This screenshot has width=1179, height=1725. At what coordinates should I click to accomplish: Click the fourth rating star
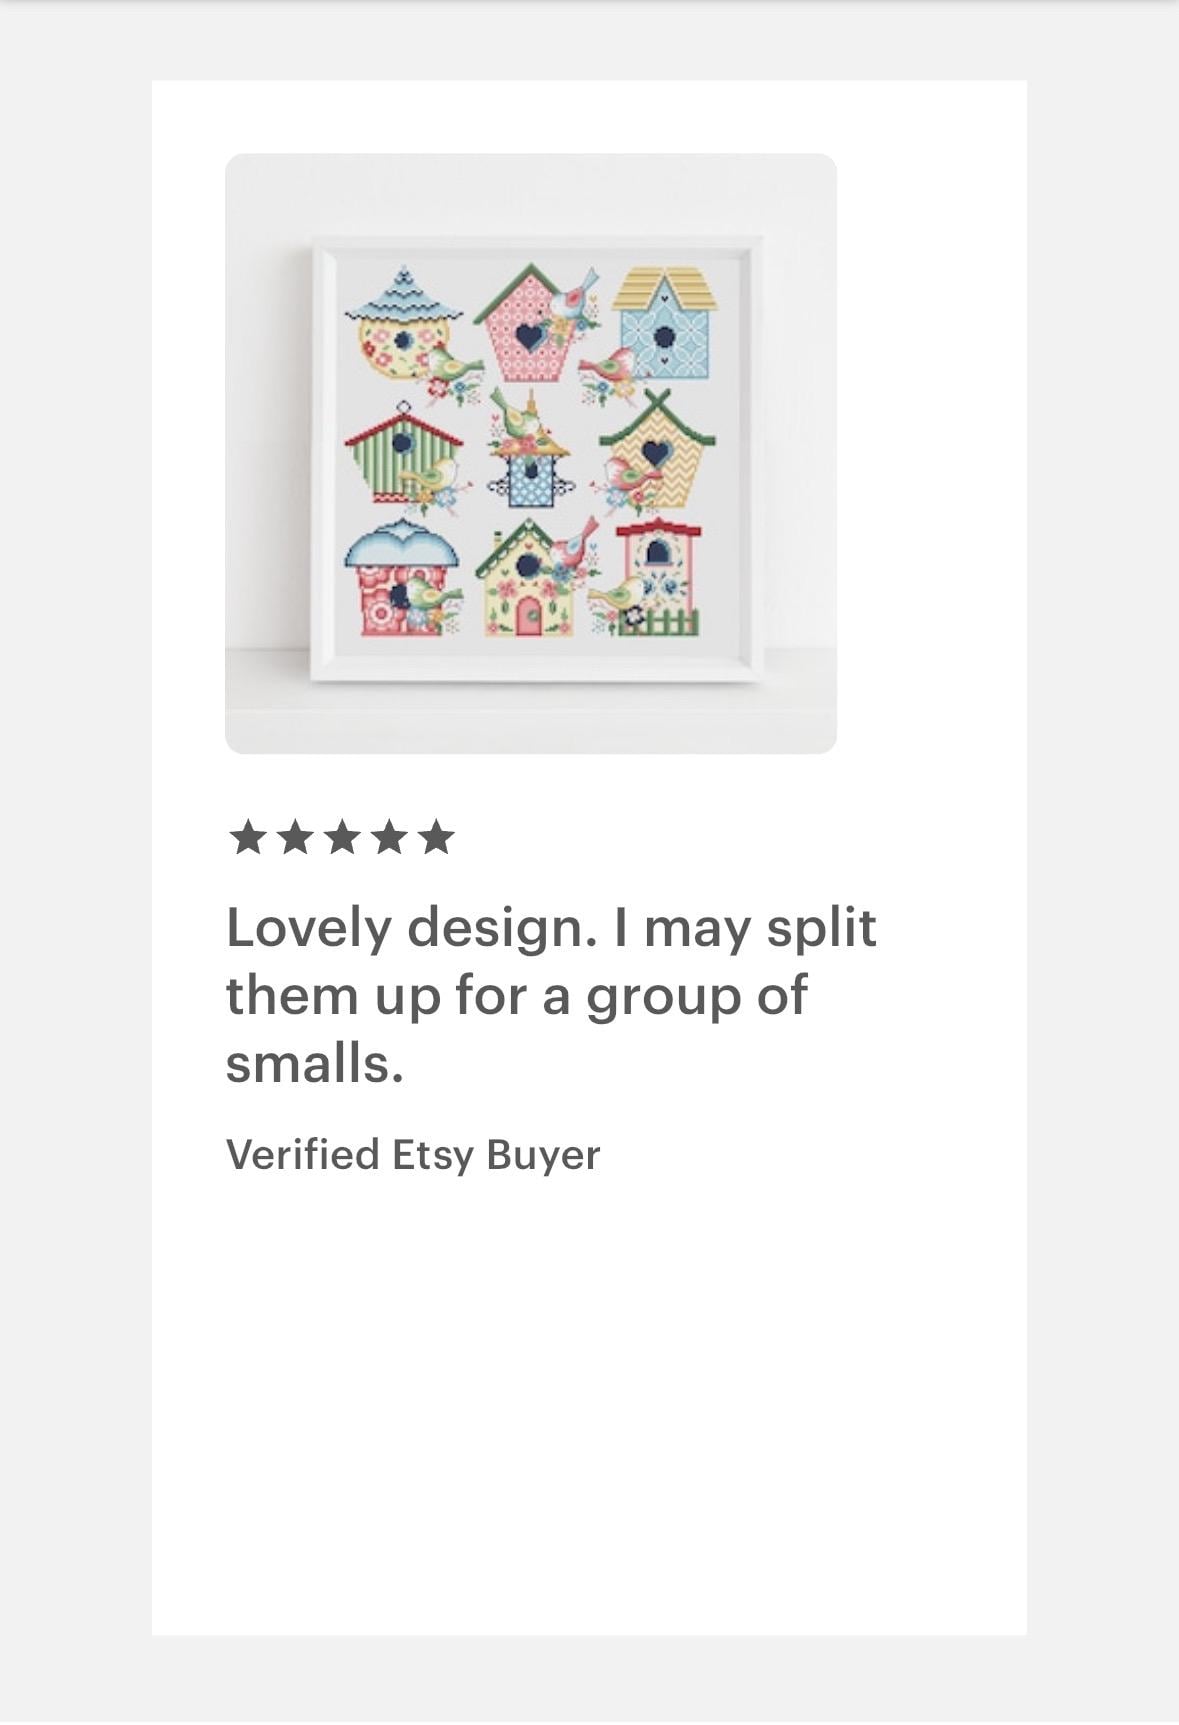coord(388,837)
